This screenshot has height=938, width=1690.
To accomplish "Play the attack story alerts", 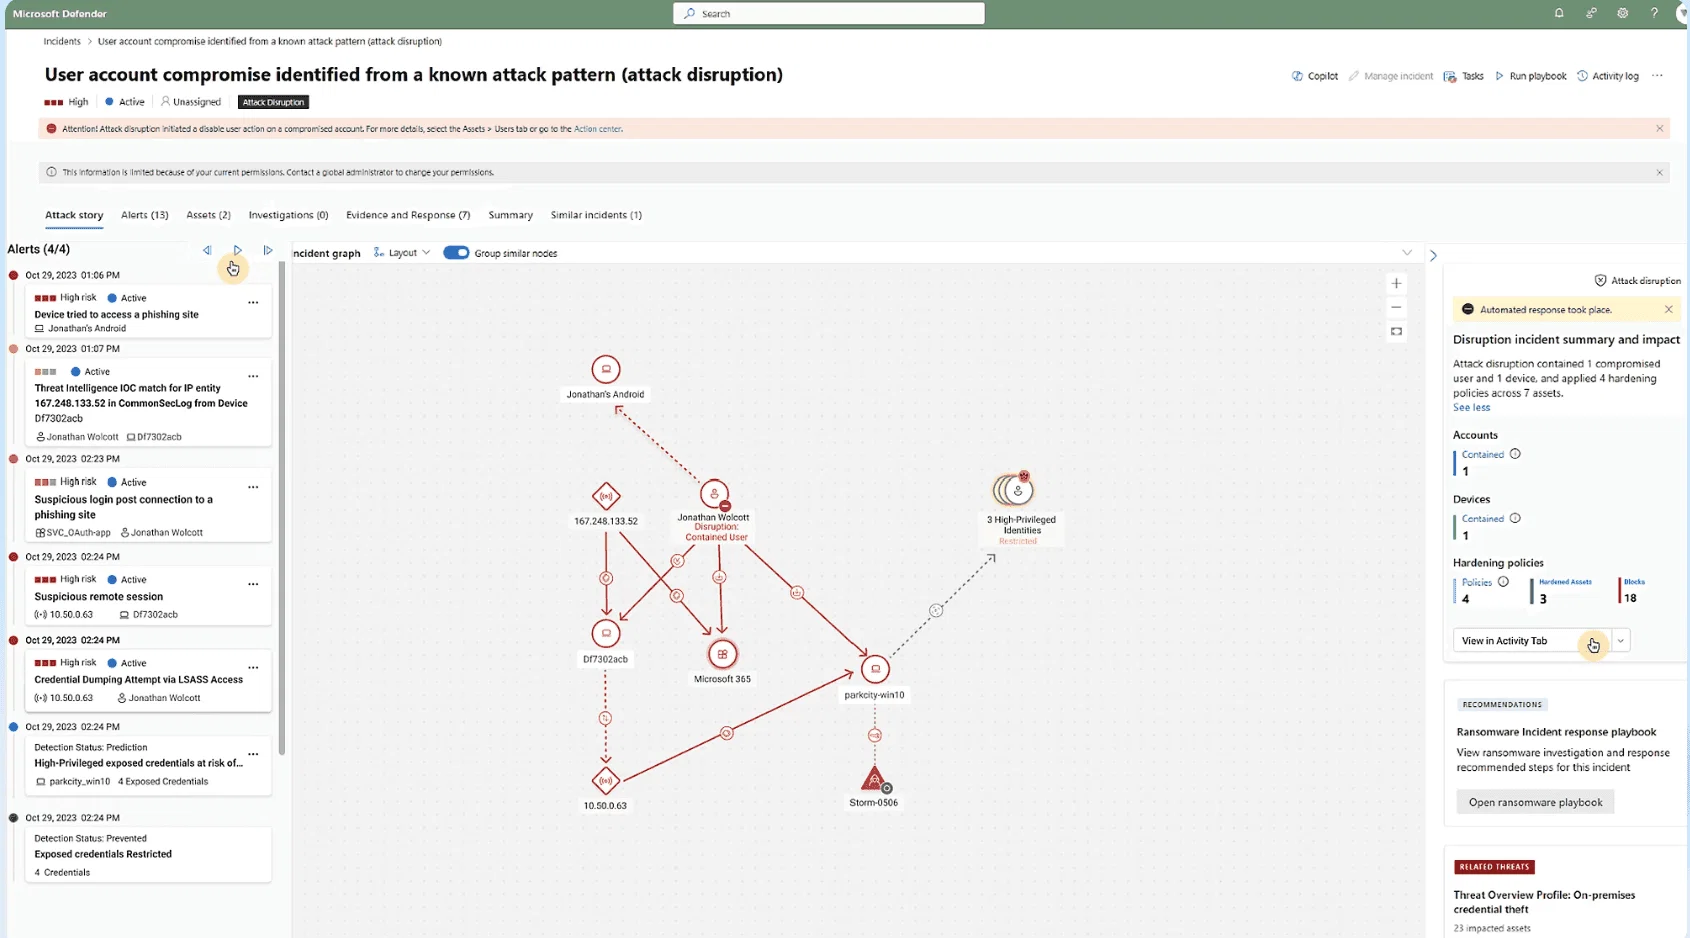I will [x=237, y=250].
